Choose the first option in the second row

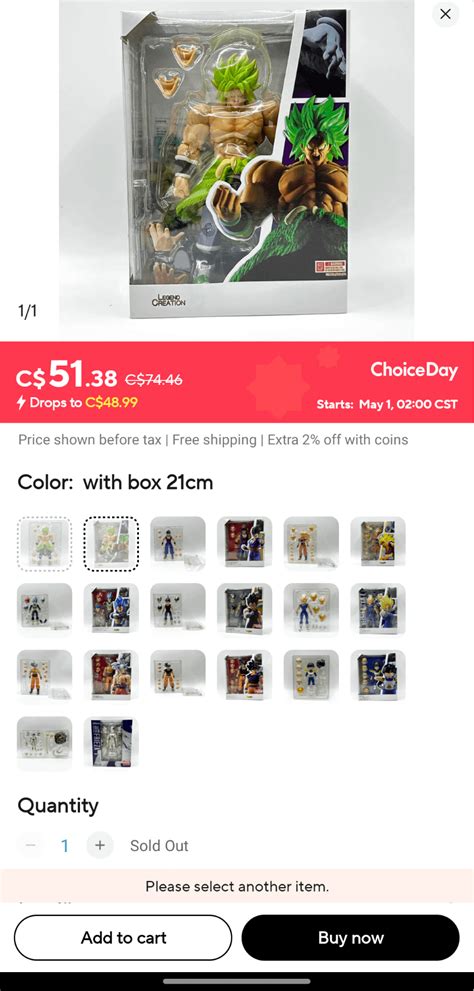44,609
